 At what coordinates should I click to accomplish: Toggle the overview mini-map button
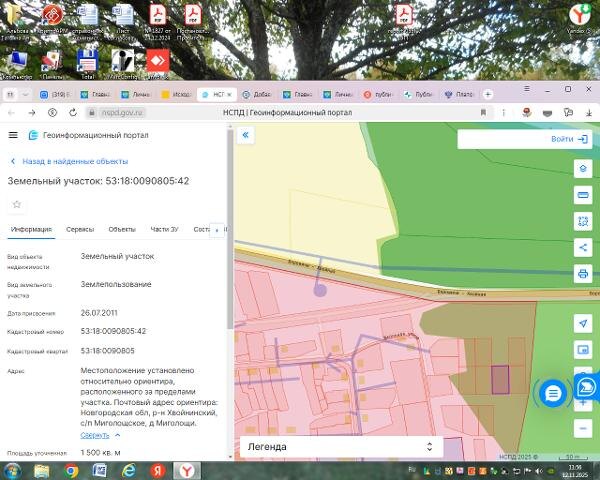click(x=583, y=349)
